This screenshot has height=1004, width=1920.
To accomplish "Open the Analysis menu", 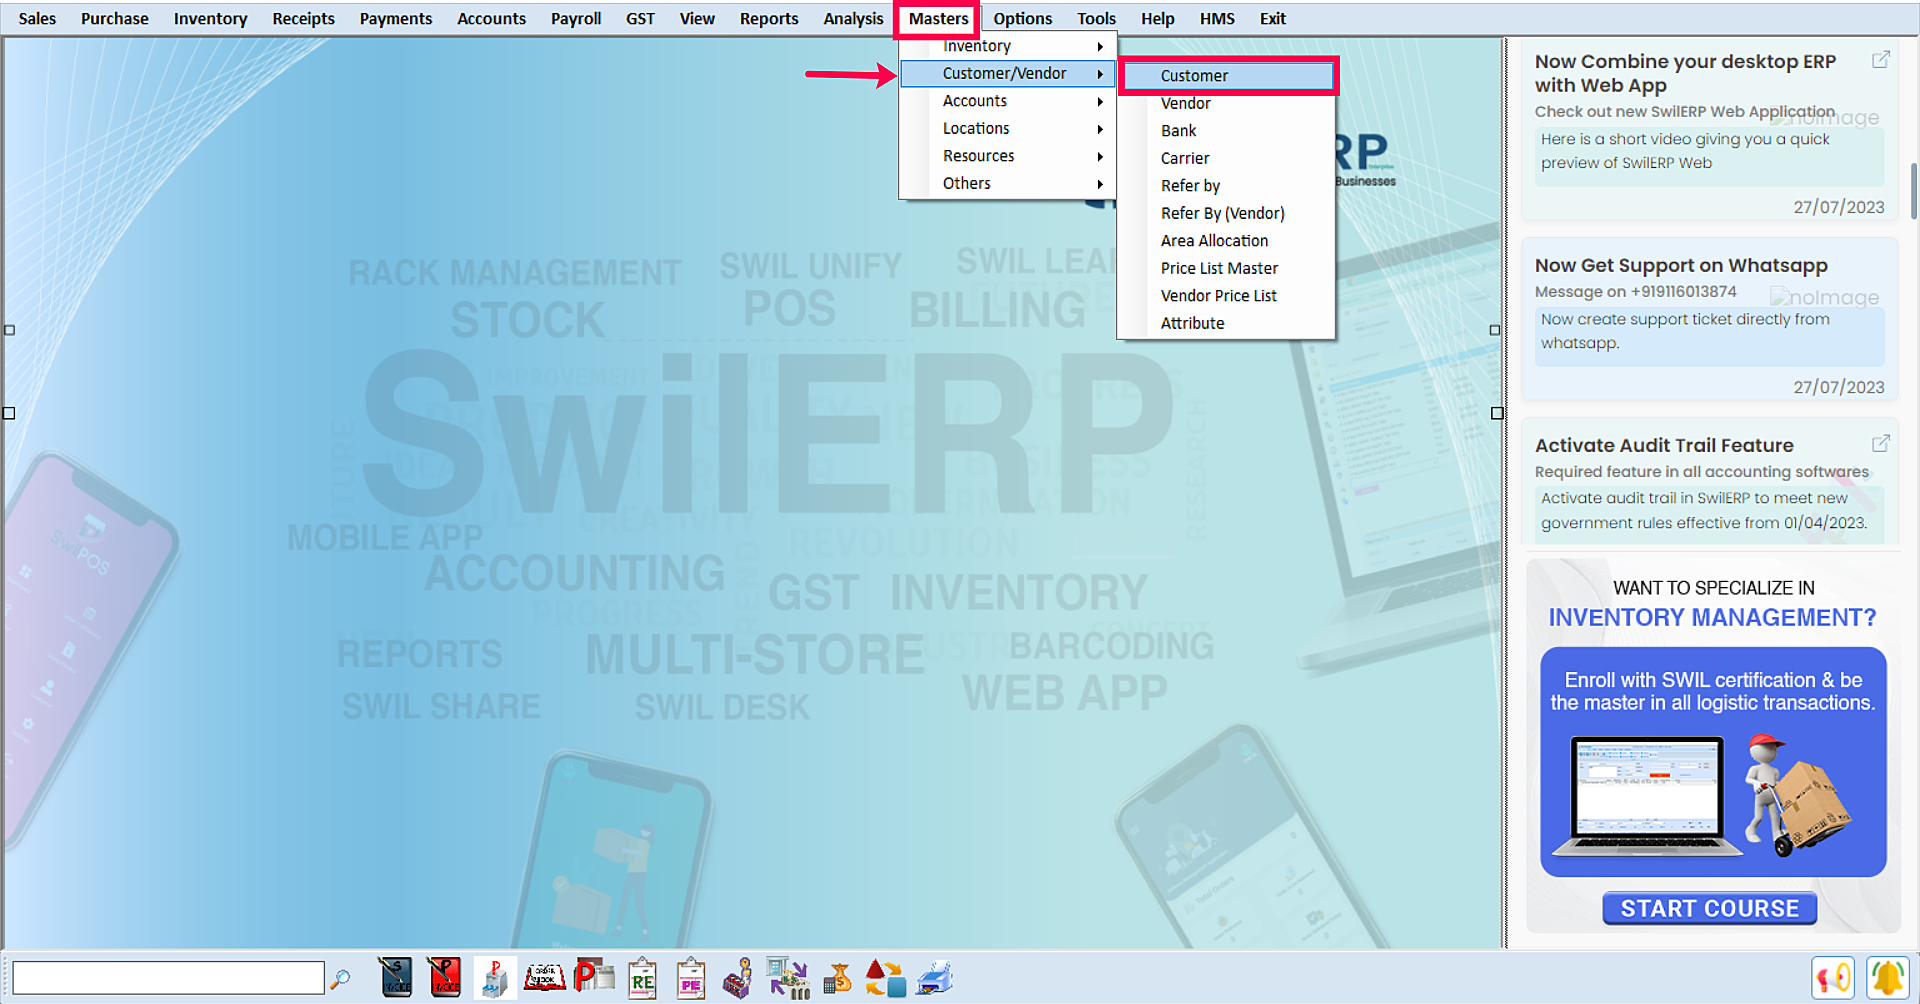I will pos(853,18).
